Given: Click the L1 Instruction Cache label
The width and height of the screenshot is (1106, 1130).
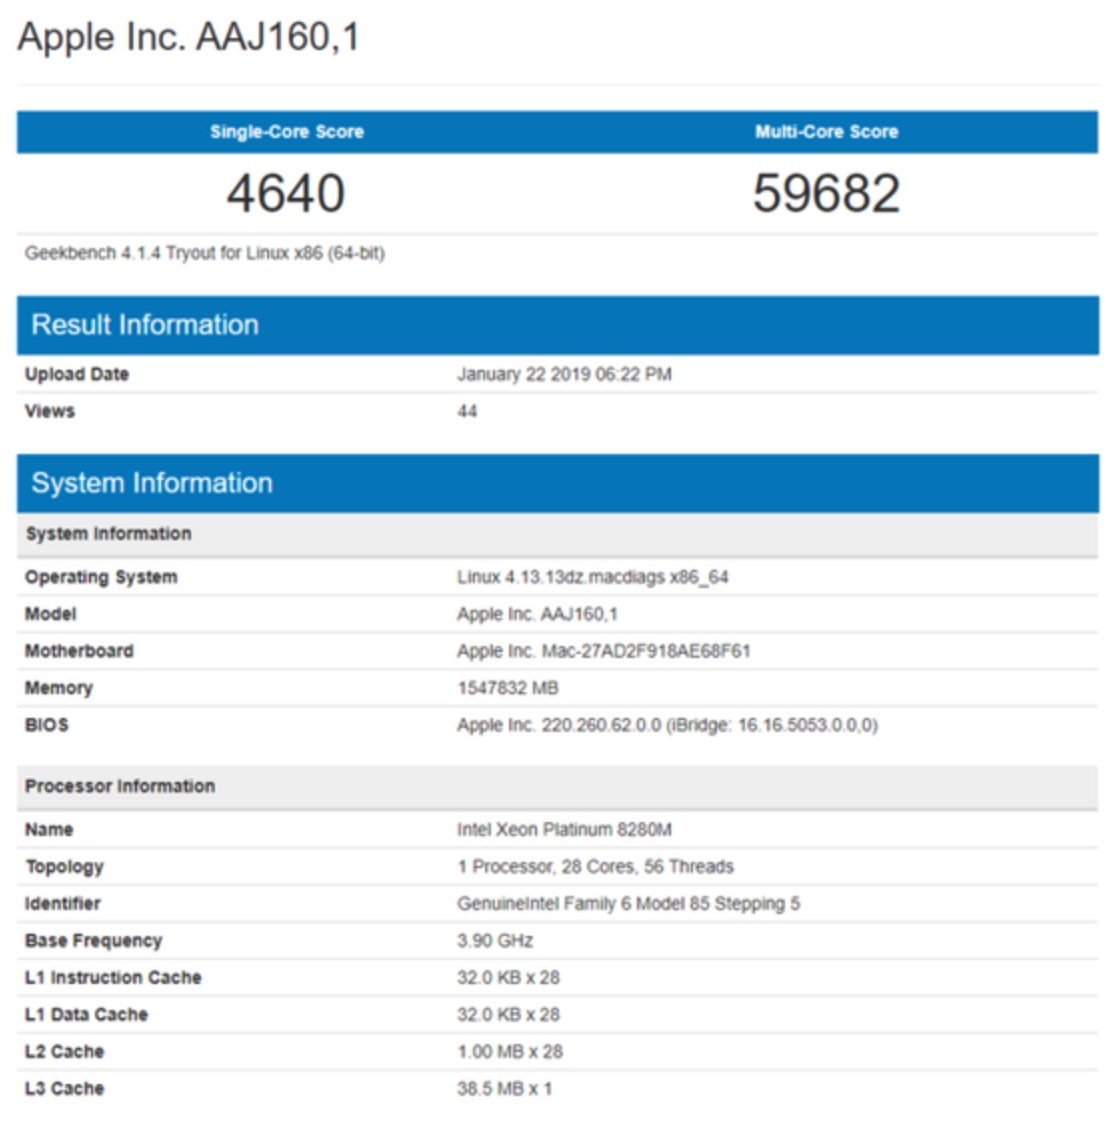Looking at the screenshot, I should 113,978.
